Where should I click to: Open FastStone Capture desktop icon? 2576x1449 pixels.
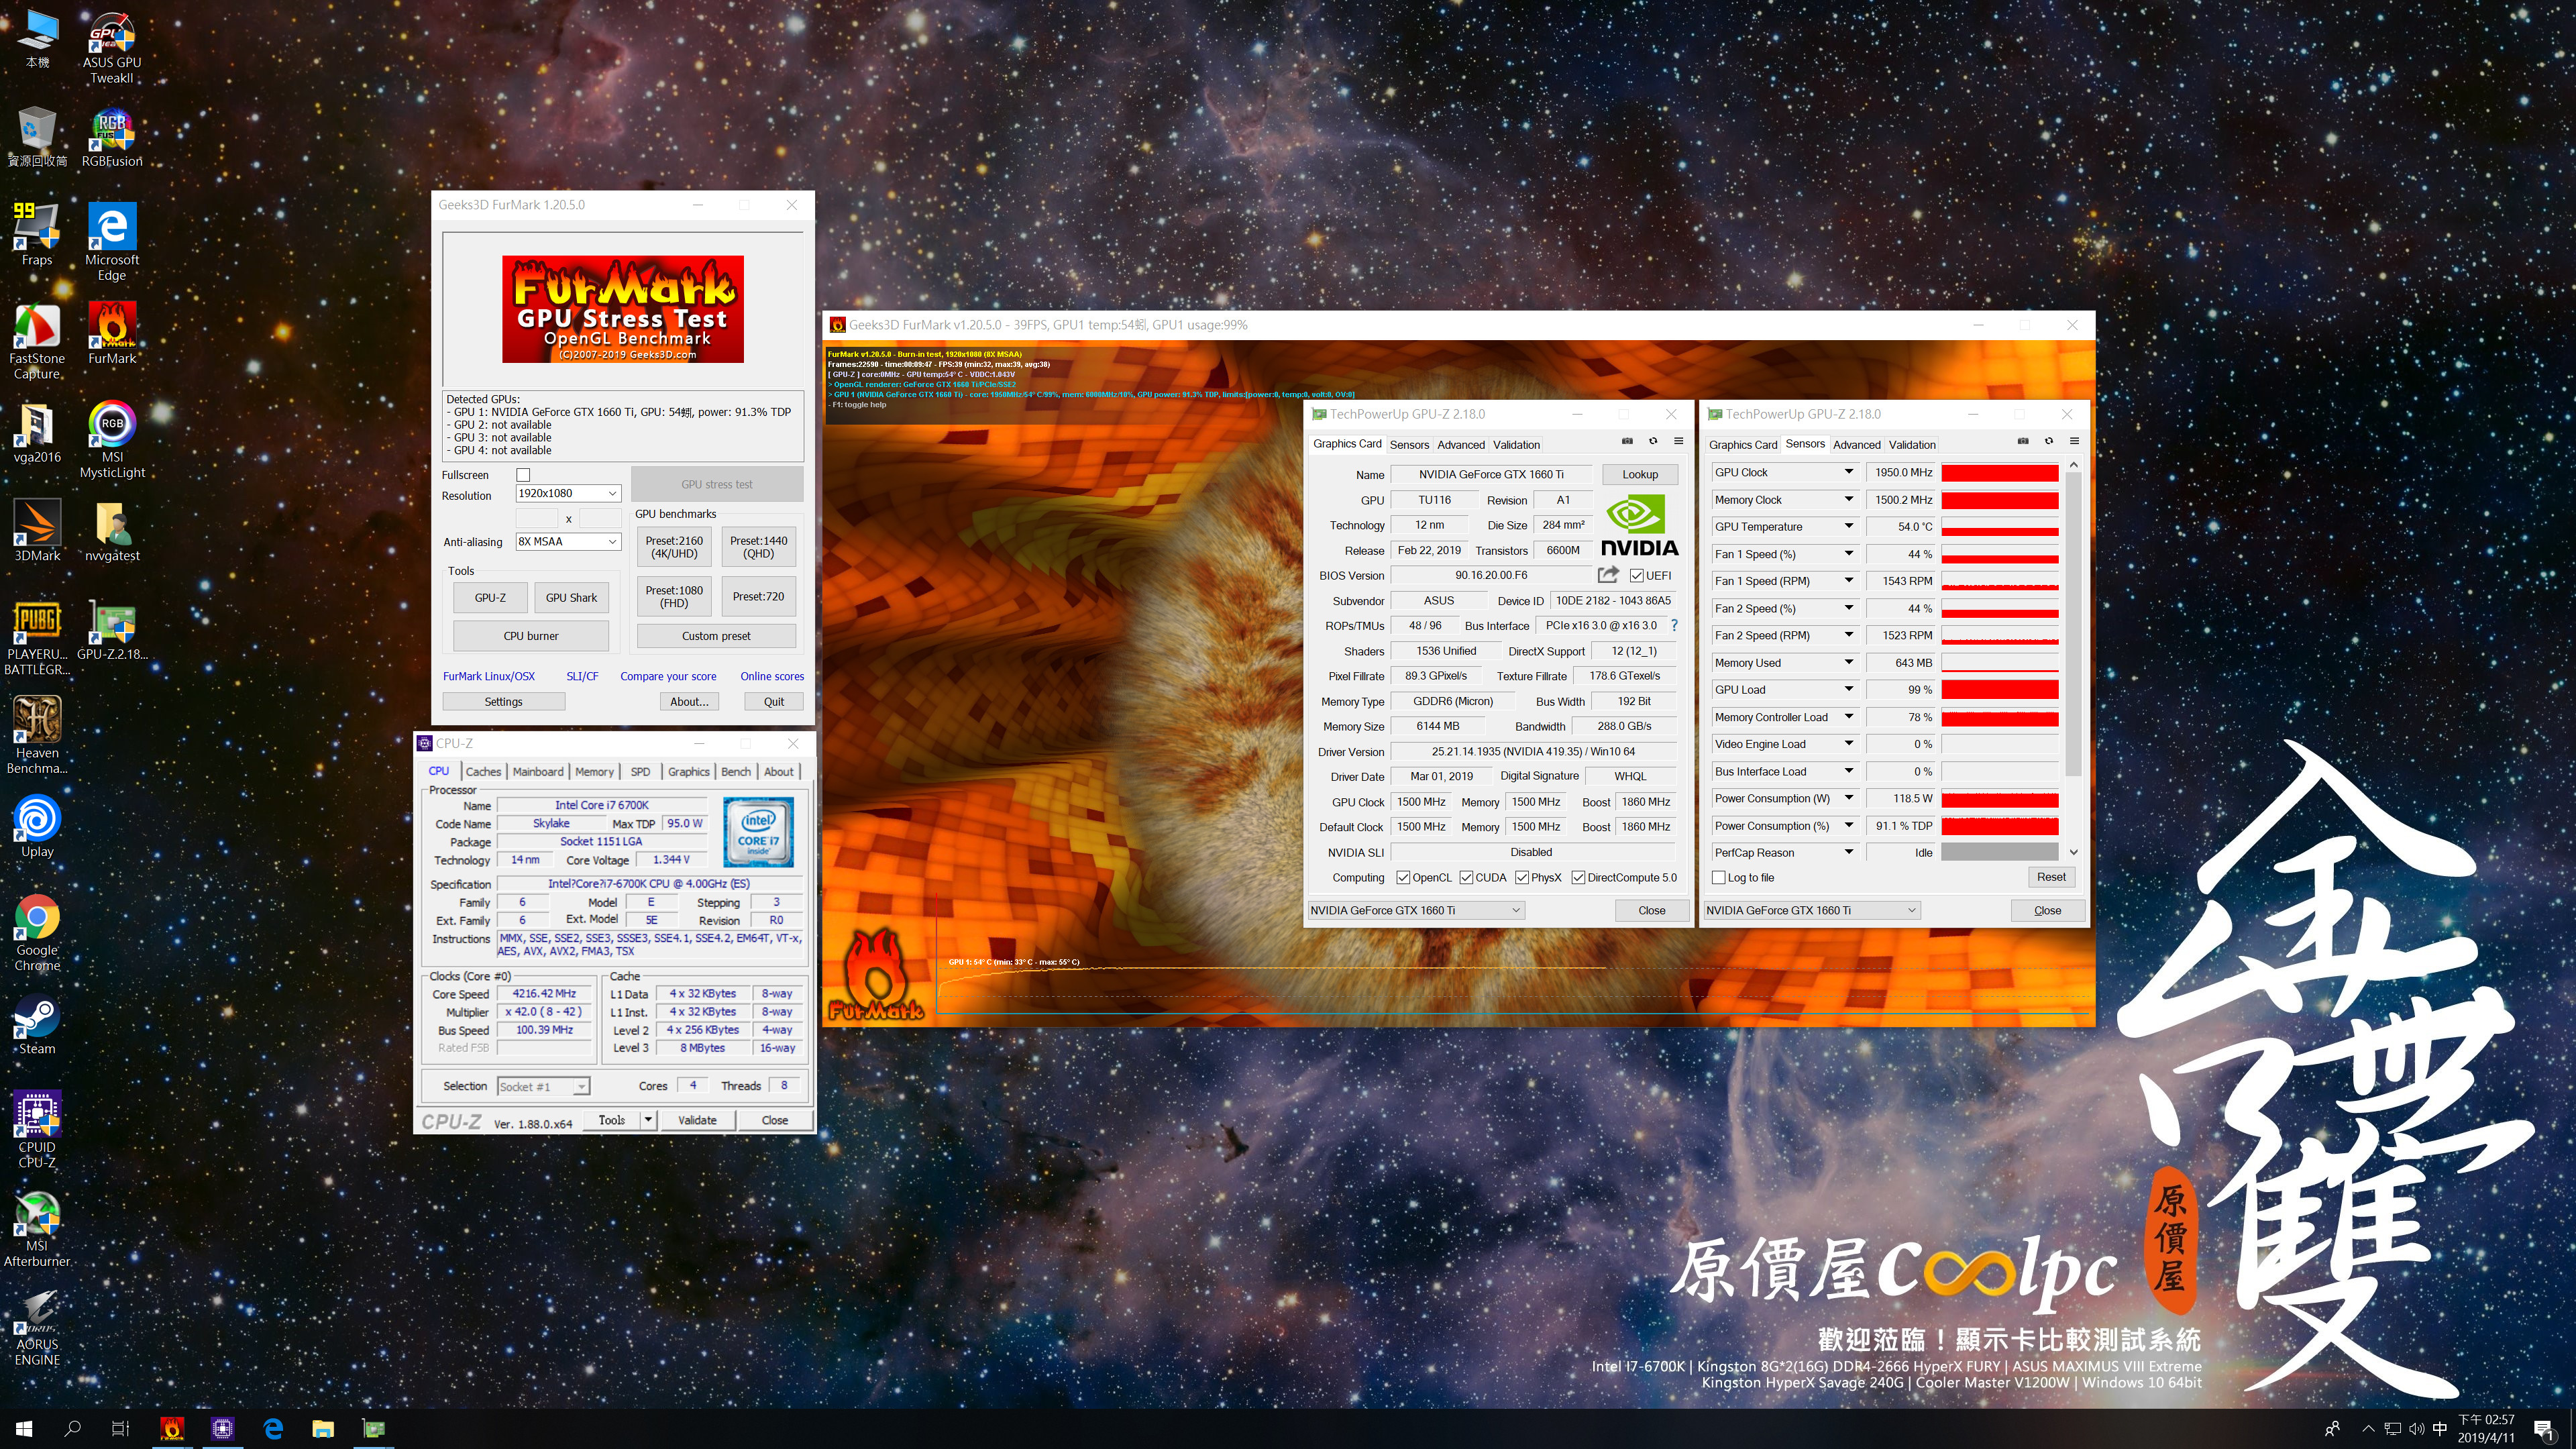coord(37,341)
